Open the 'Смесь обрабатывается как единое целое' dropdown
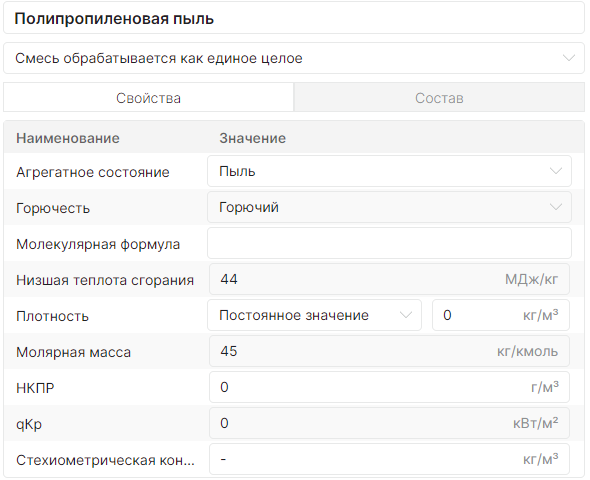The height and width of the screenshot is (480, 590). coord(293,58)
